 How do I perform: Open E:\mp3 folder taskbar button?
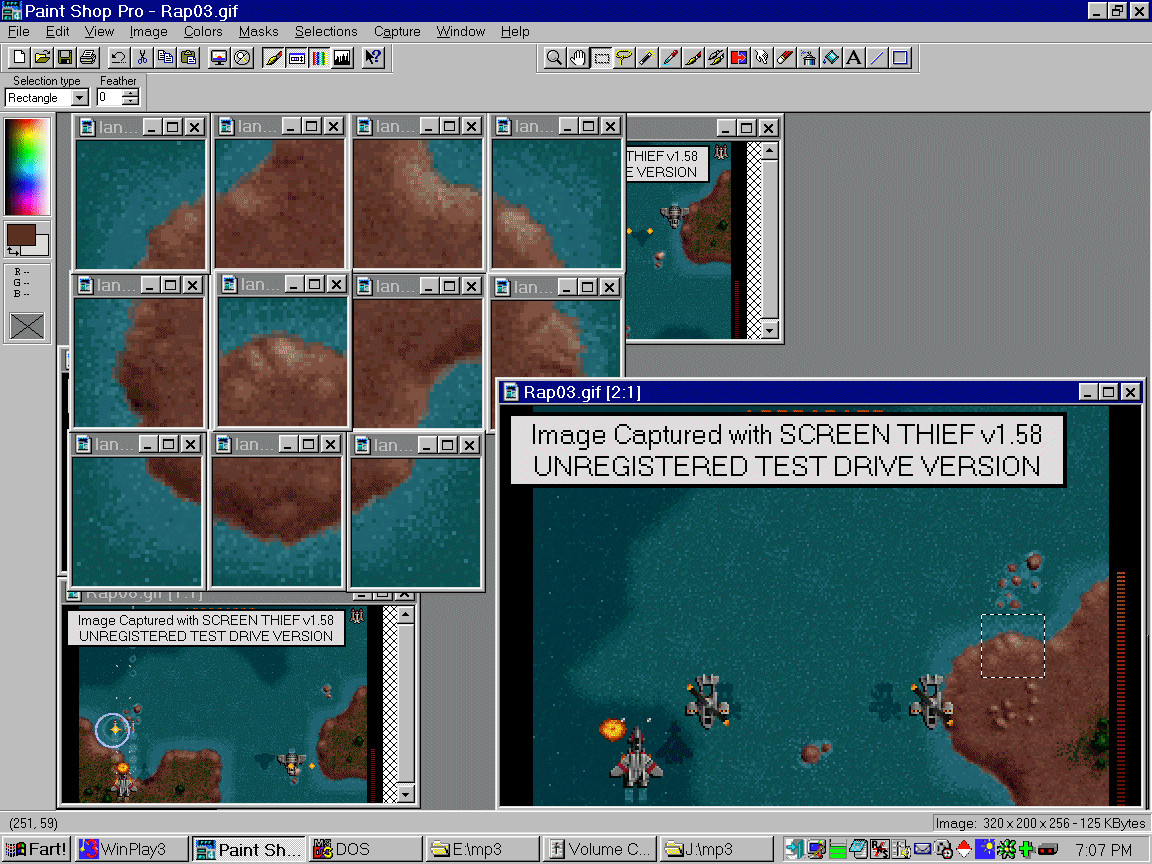(x=482, y=849)
